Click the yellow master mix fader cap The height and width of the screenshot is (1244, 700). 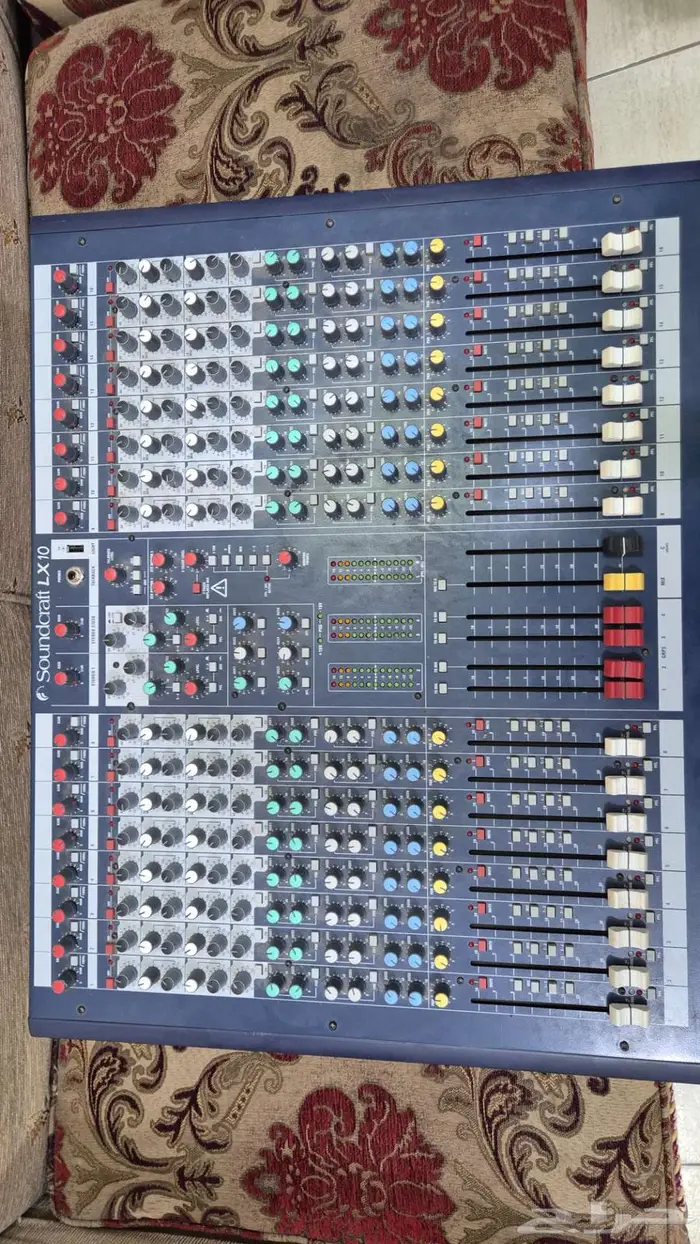point(622,581)
